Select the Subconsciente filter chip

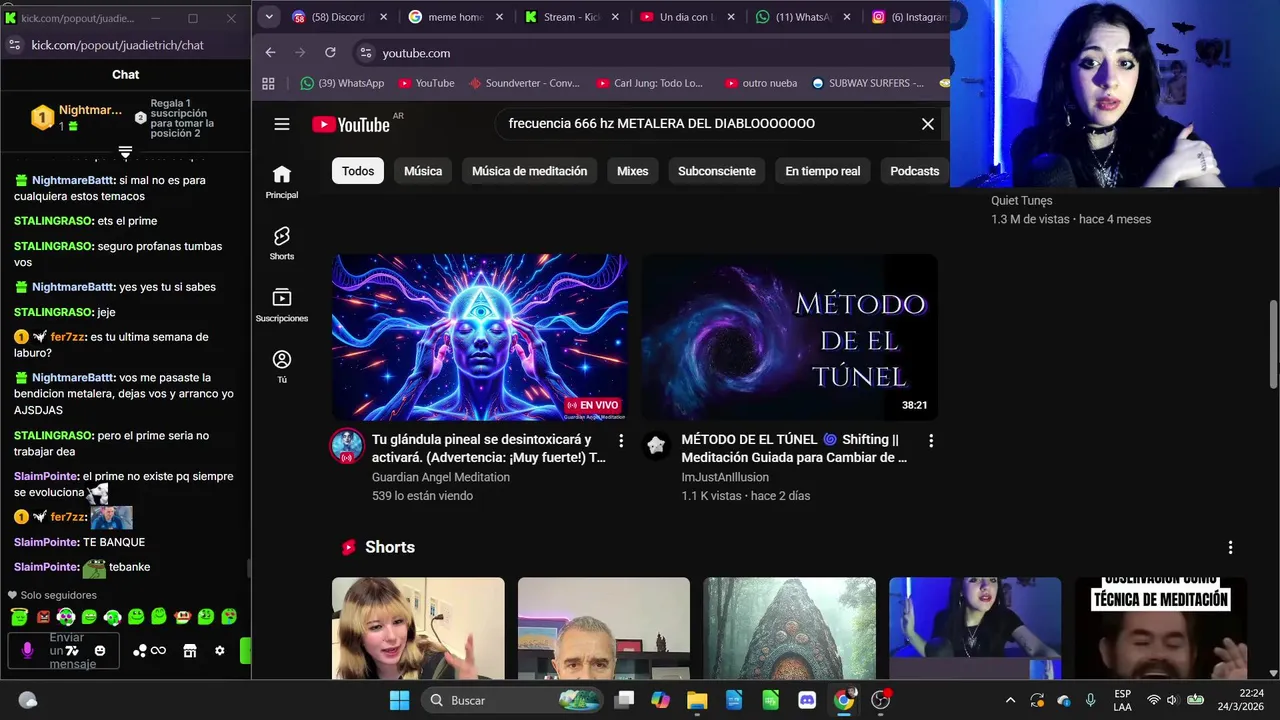click(x=717, y=171)
